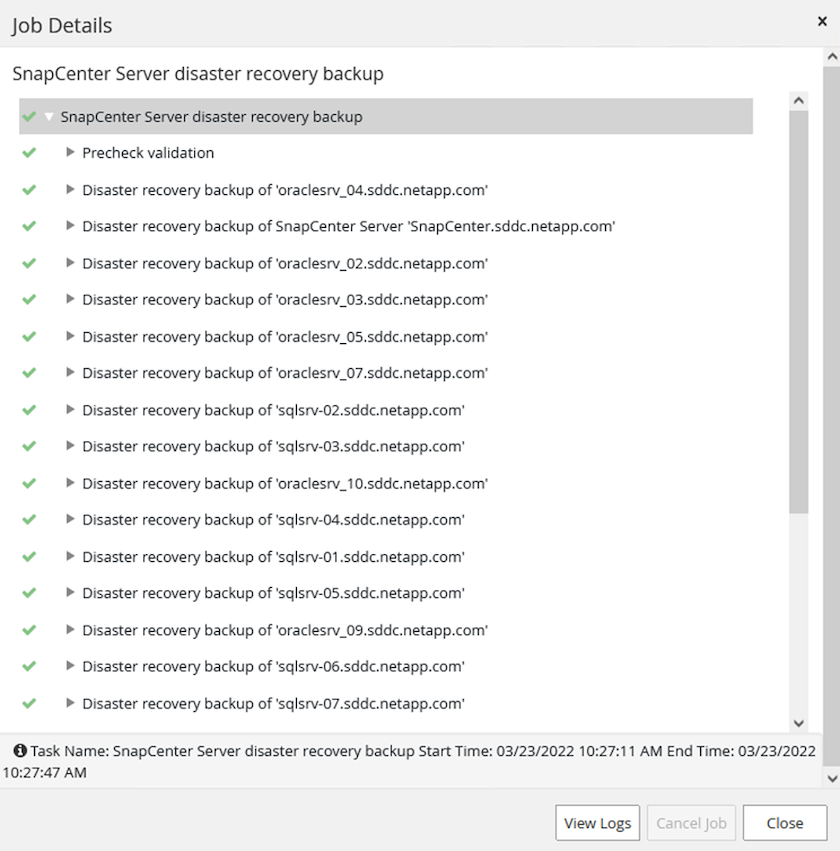
Task: Expand the oraclesrv_10.sddc.netapp.com backup step
Action: coord(70,482)
